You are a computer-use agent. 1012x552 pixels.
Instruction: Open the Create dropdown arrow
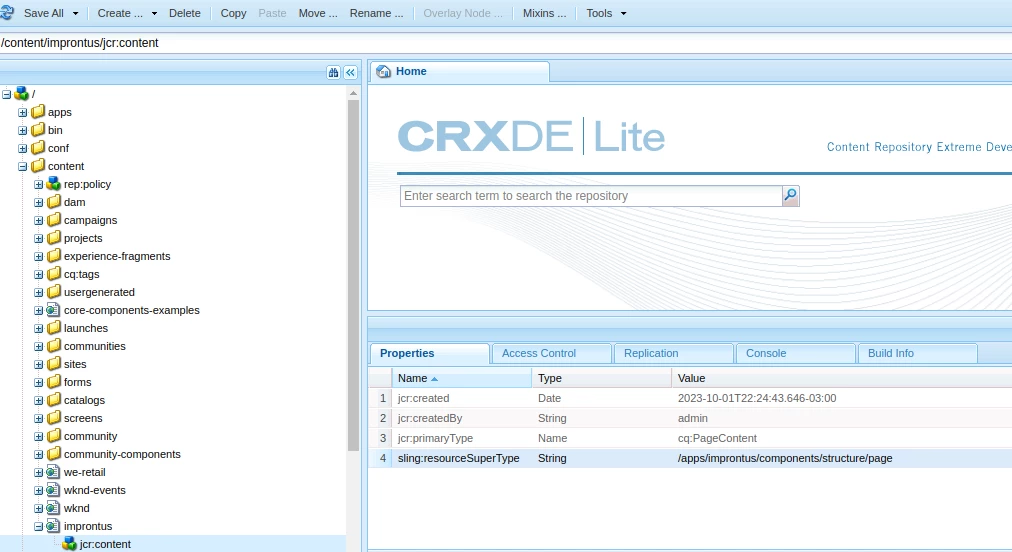(x=154, y=14)
